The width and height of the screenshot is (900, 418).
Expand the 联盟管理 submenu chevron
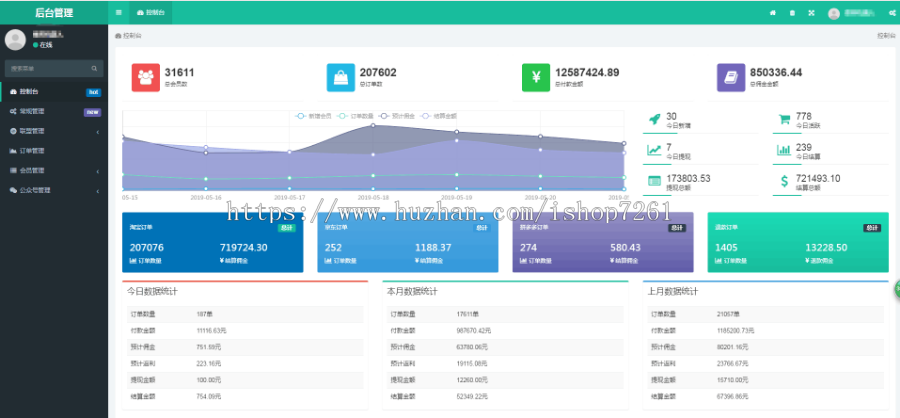coord(98,132)
